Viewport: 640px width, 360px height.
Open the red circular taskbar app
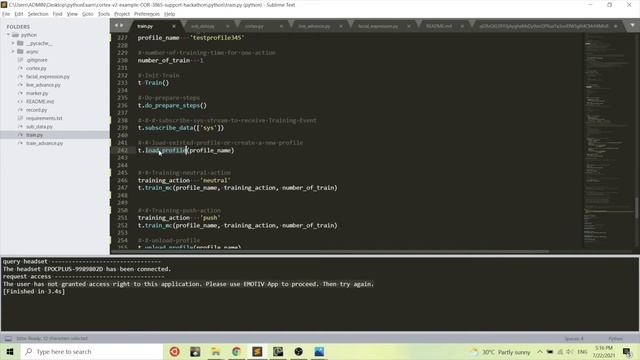pos(175,351)
